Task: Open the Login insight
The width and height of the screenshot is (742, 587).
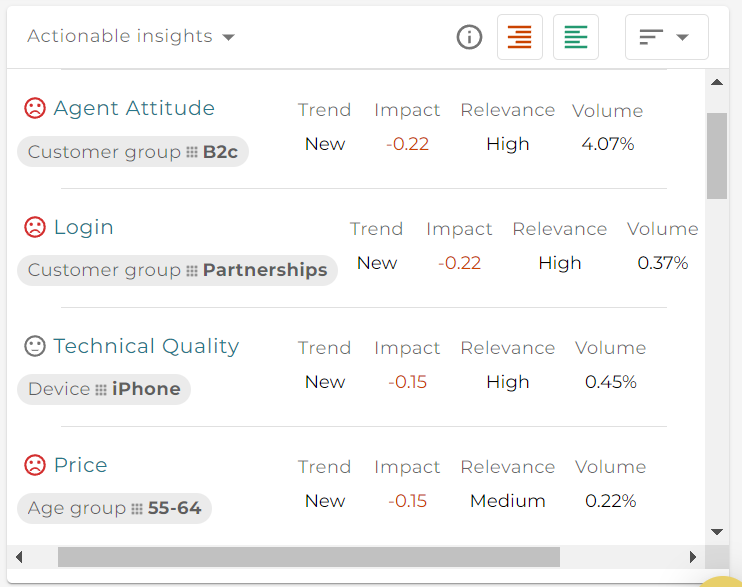Action: point(84,228)
